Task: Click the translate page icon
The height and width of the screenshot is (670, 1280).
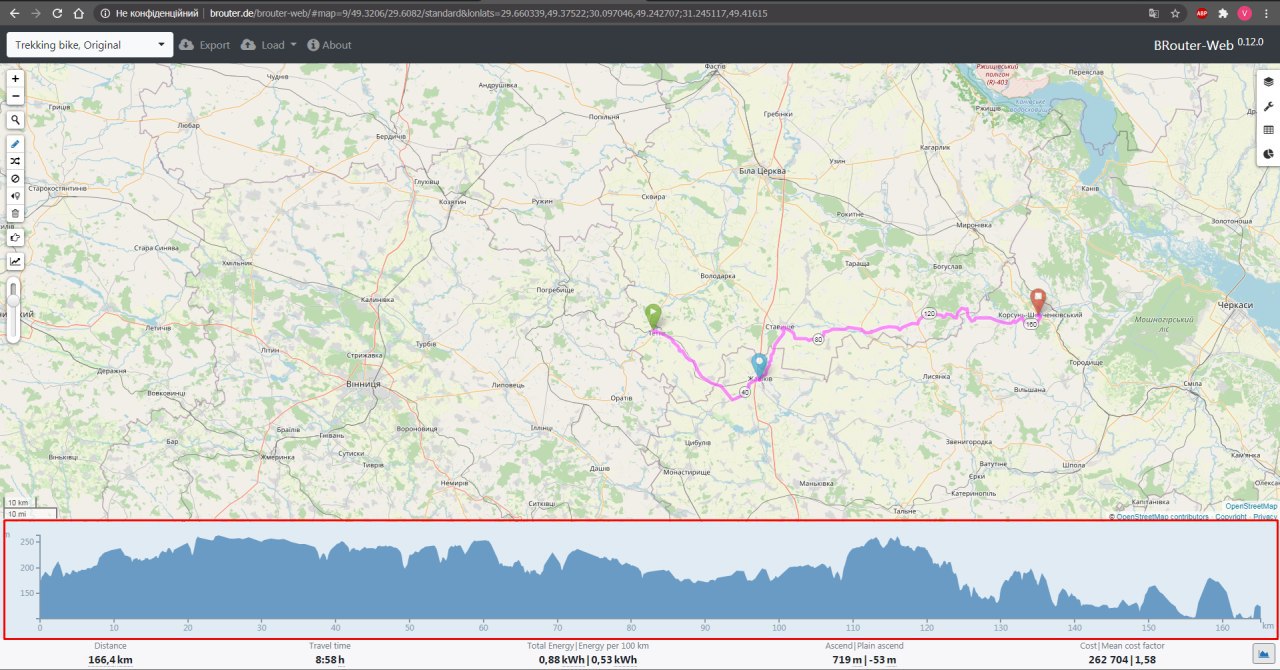Action: [x=1153, y=14]
